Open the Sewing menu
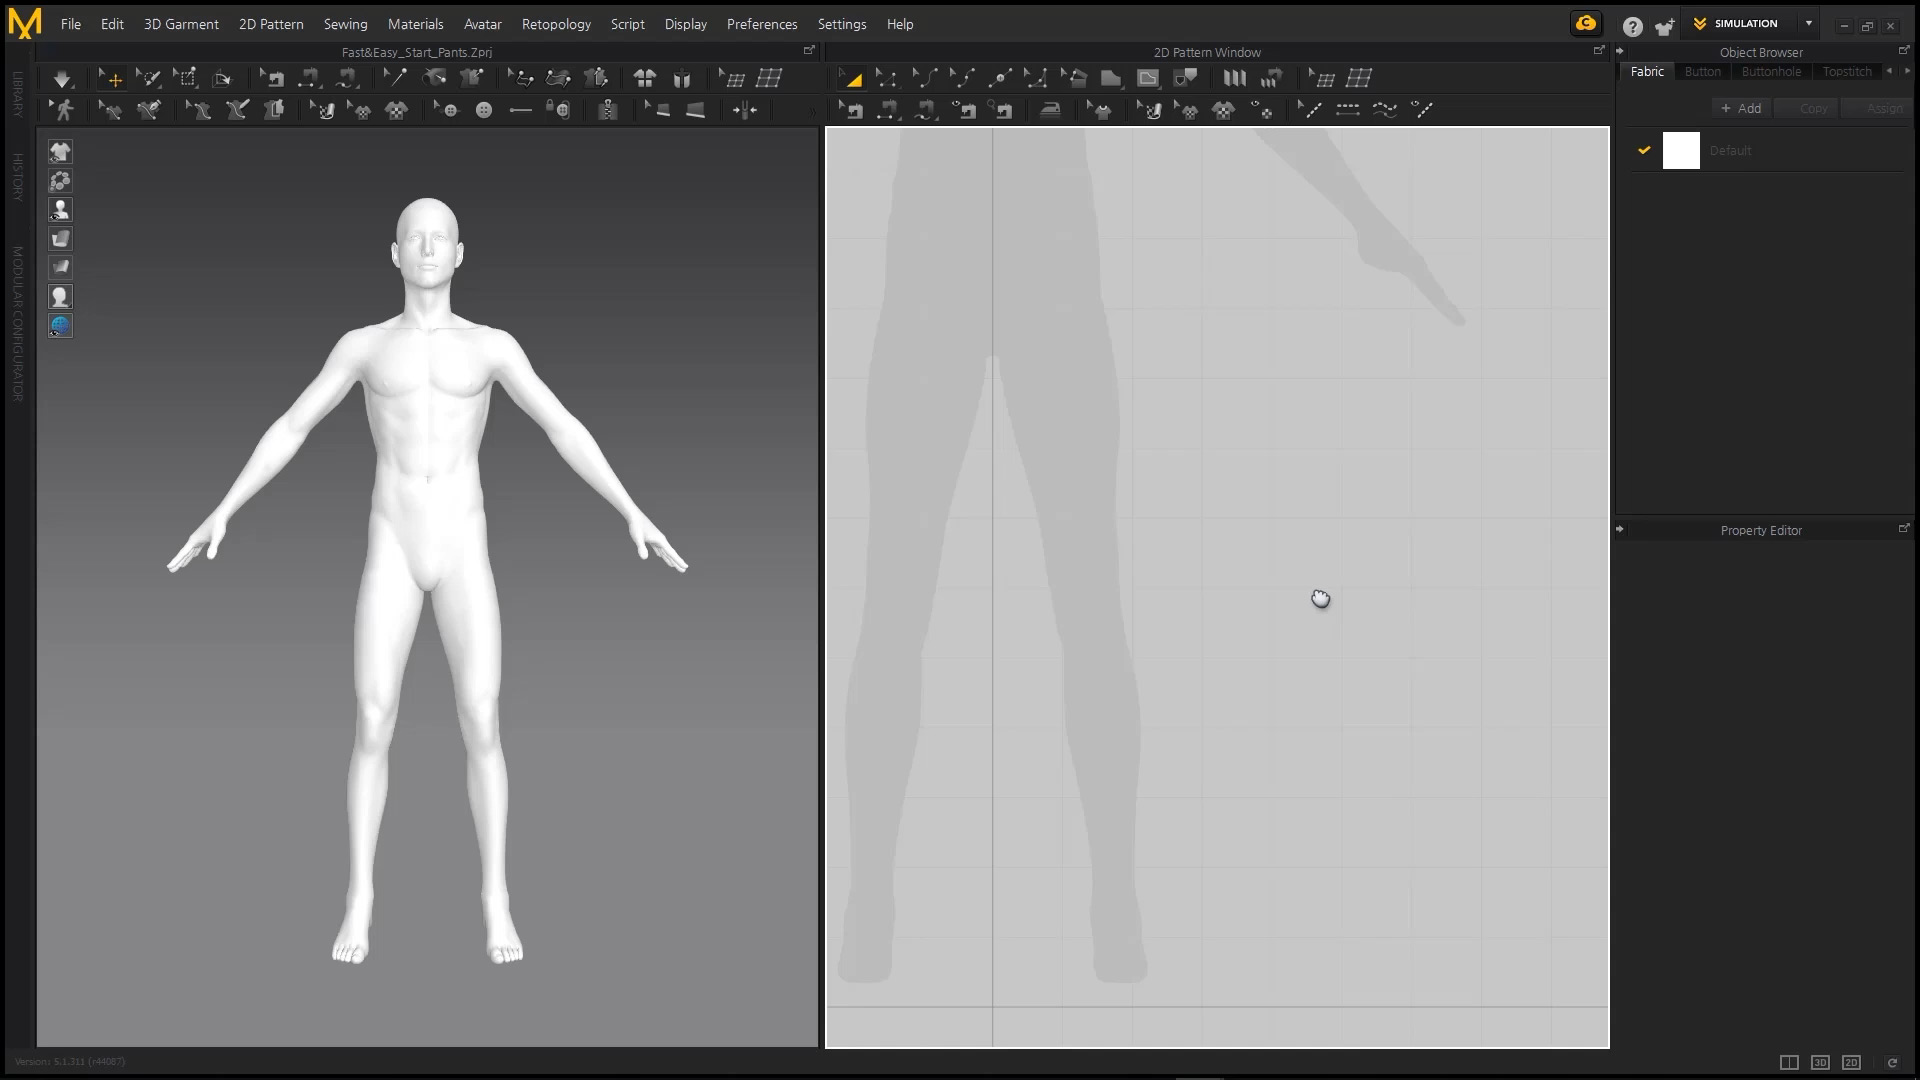This screenshot has height=1080, width=1920. [345, 24]
